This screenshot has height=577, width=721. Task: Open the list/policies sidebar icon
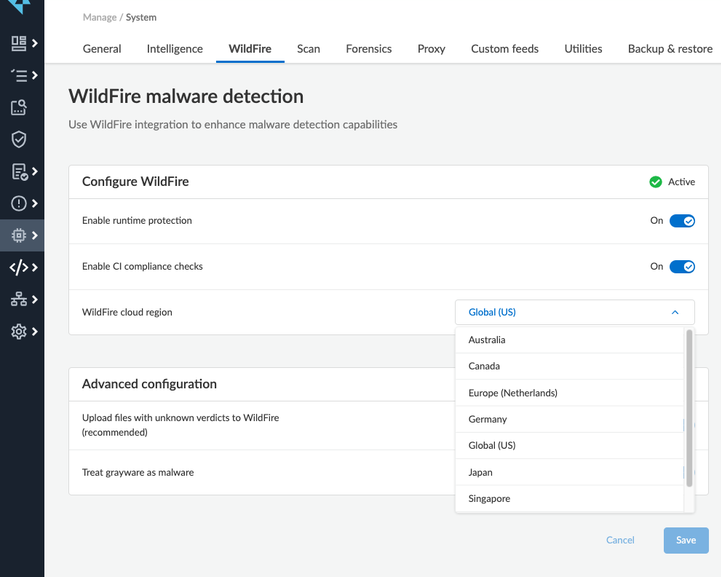(x=18, y=75)
